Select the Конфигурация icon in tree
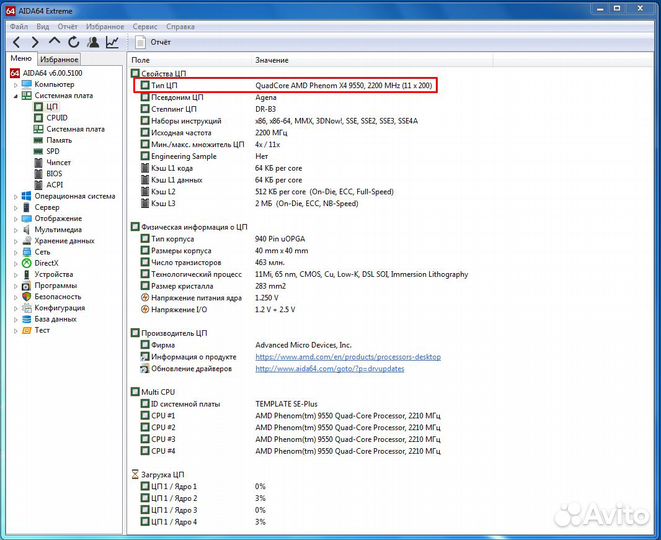 [27, 308]
